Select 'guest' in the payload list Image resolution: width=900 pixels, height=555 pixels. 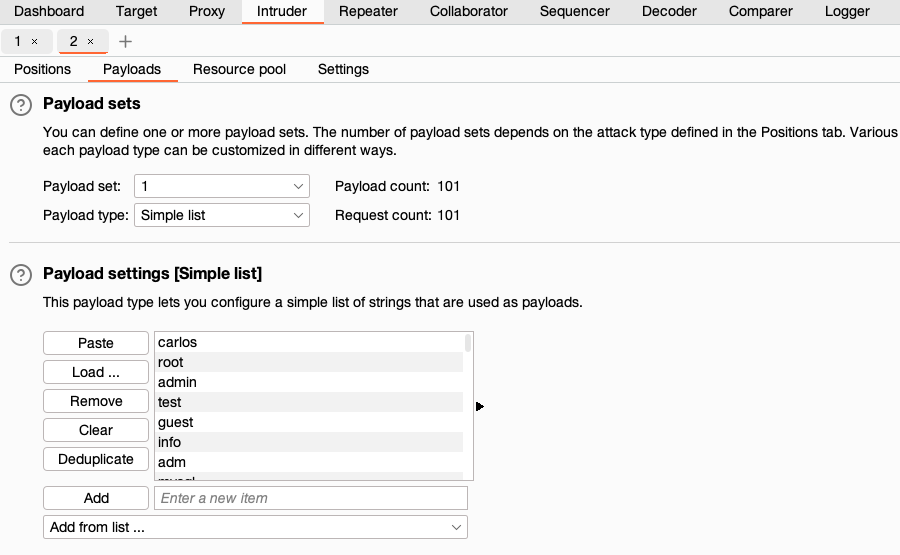[x=309, y=422]
